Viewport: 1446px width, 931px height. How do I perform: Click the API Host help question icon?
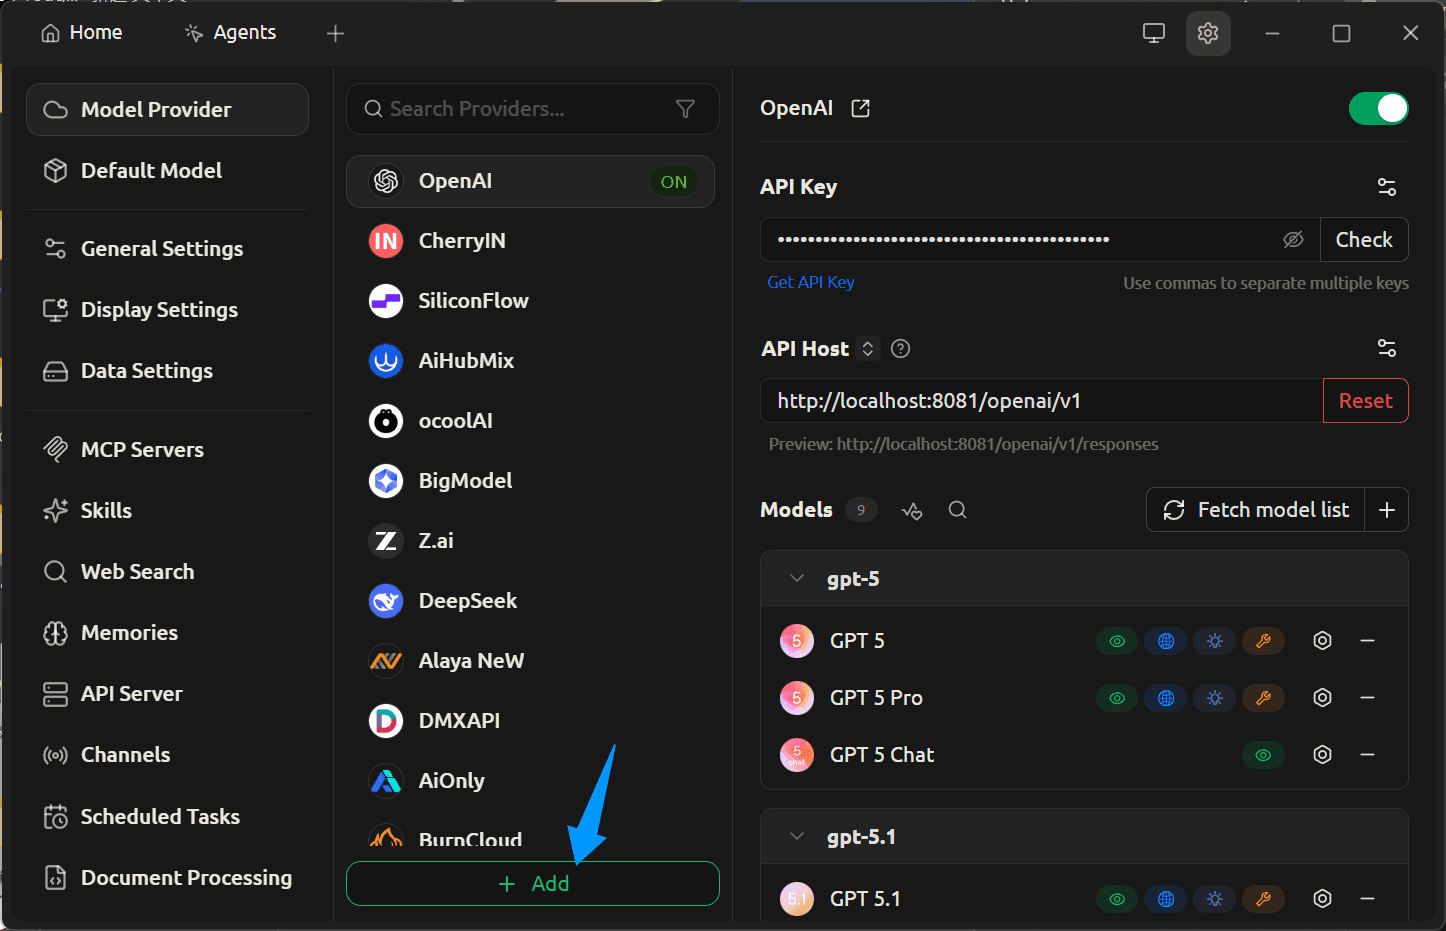click(x=900, y=349)
